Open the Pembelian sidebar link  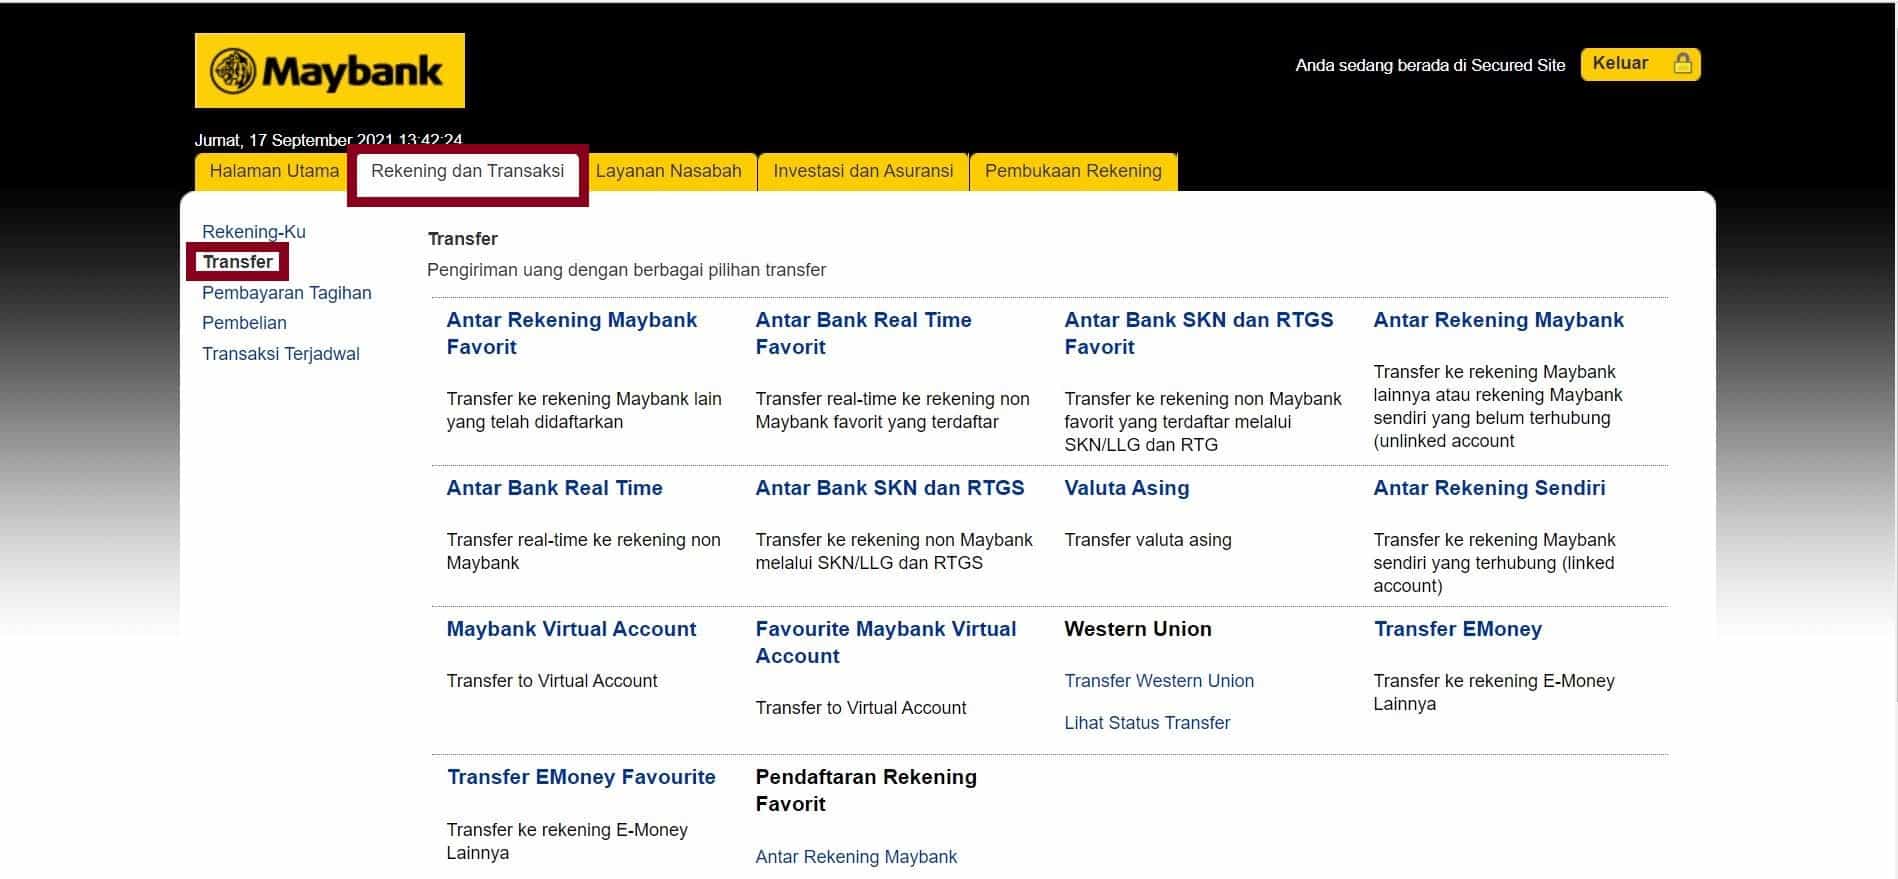point(244,323)
